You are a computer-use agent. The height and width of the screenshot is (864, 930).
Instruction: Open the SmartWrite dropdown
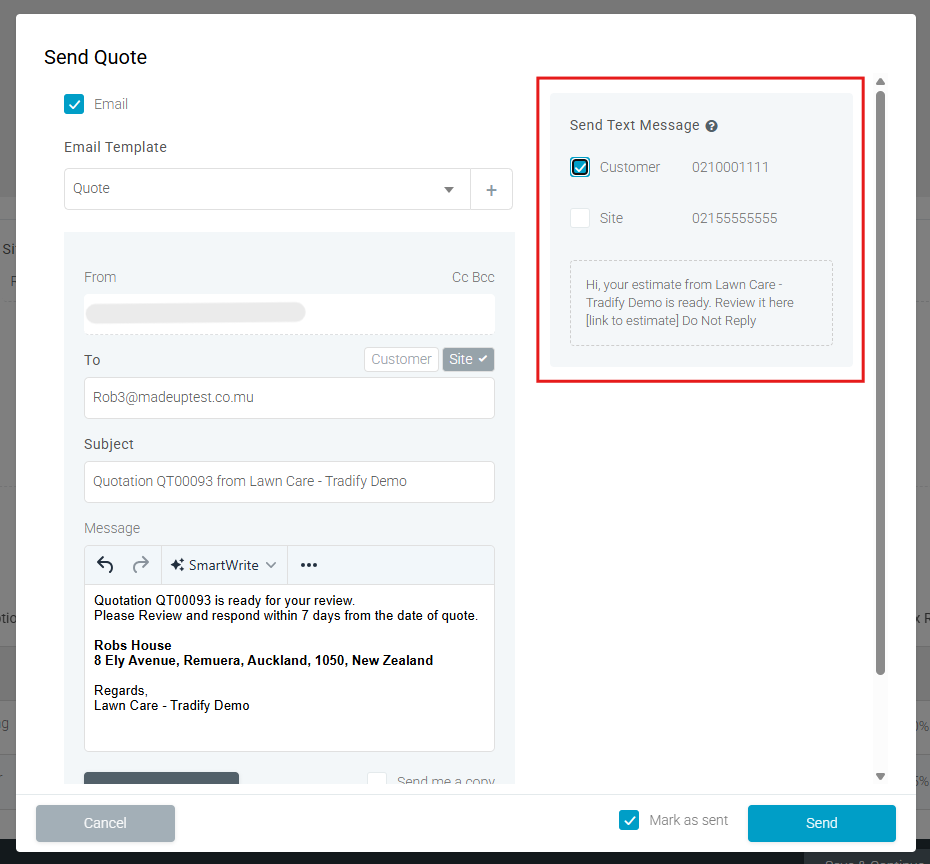[x=224, y=565]
